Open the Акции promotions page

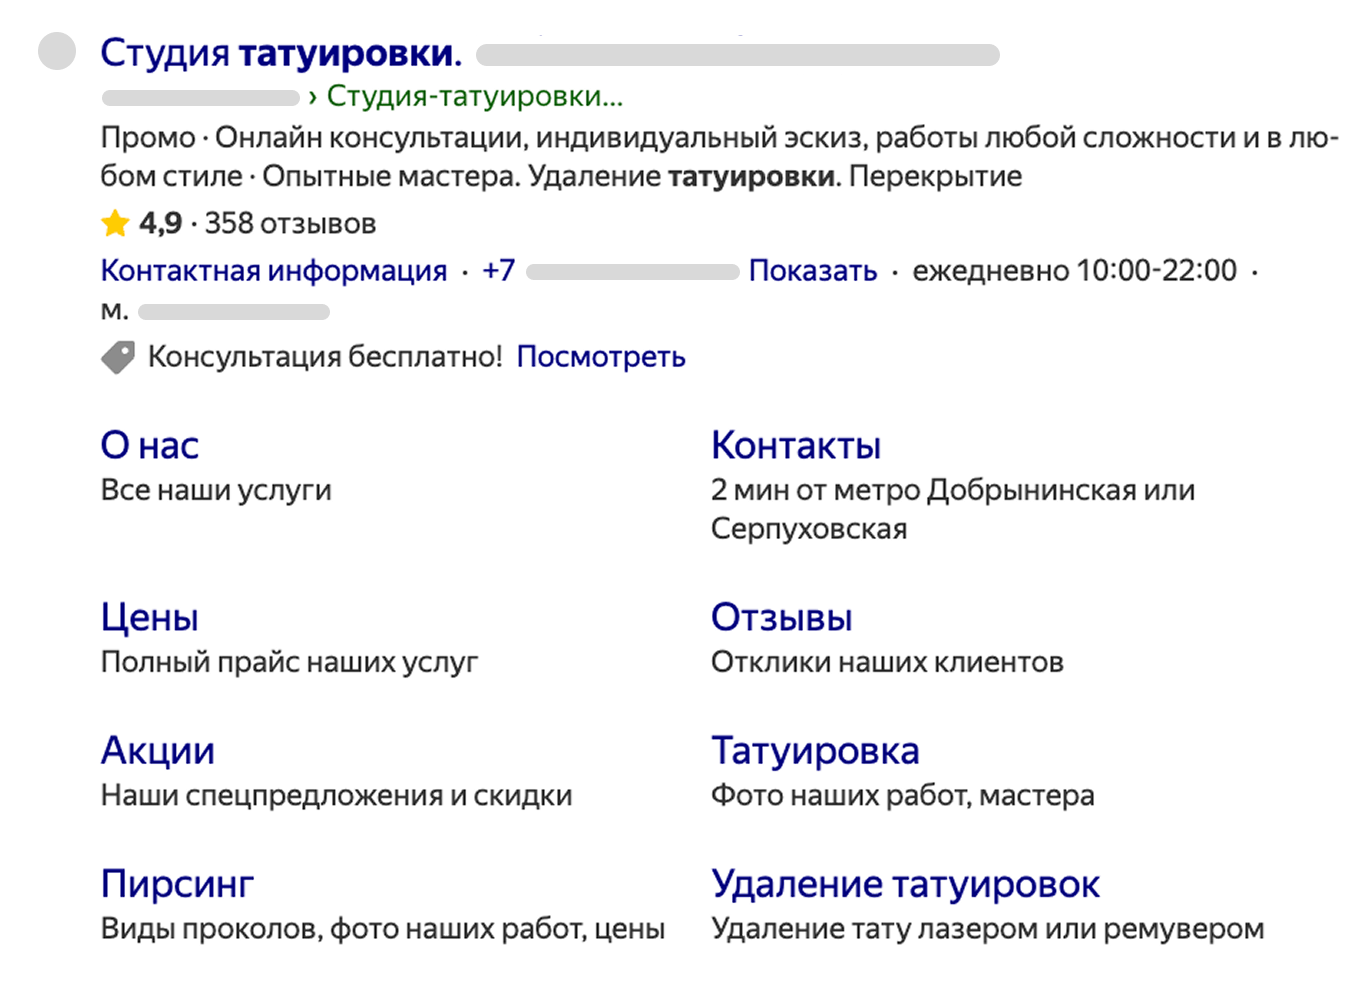point(157,750)
